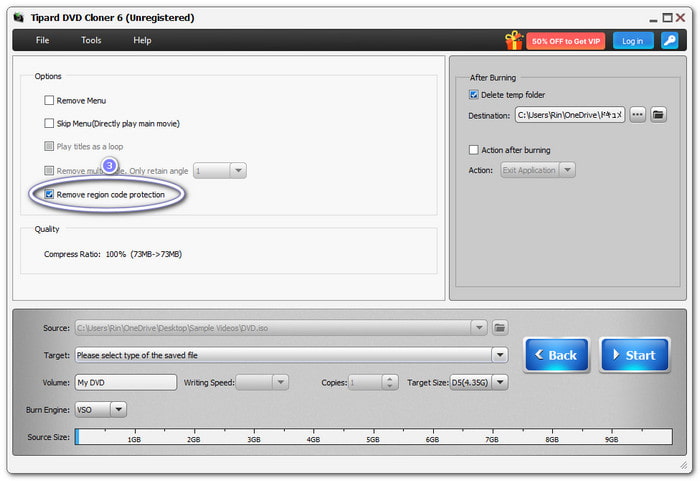The width and height of the screenshot is (700, 481).
Task: Open the Help menu
Action: 142,40
